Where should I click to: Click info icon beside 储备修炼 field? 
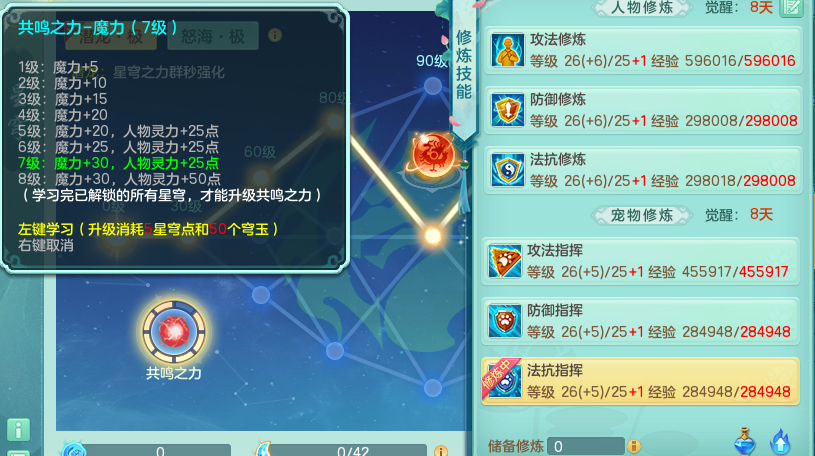pos(634,446)
